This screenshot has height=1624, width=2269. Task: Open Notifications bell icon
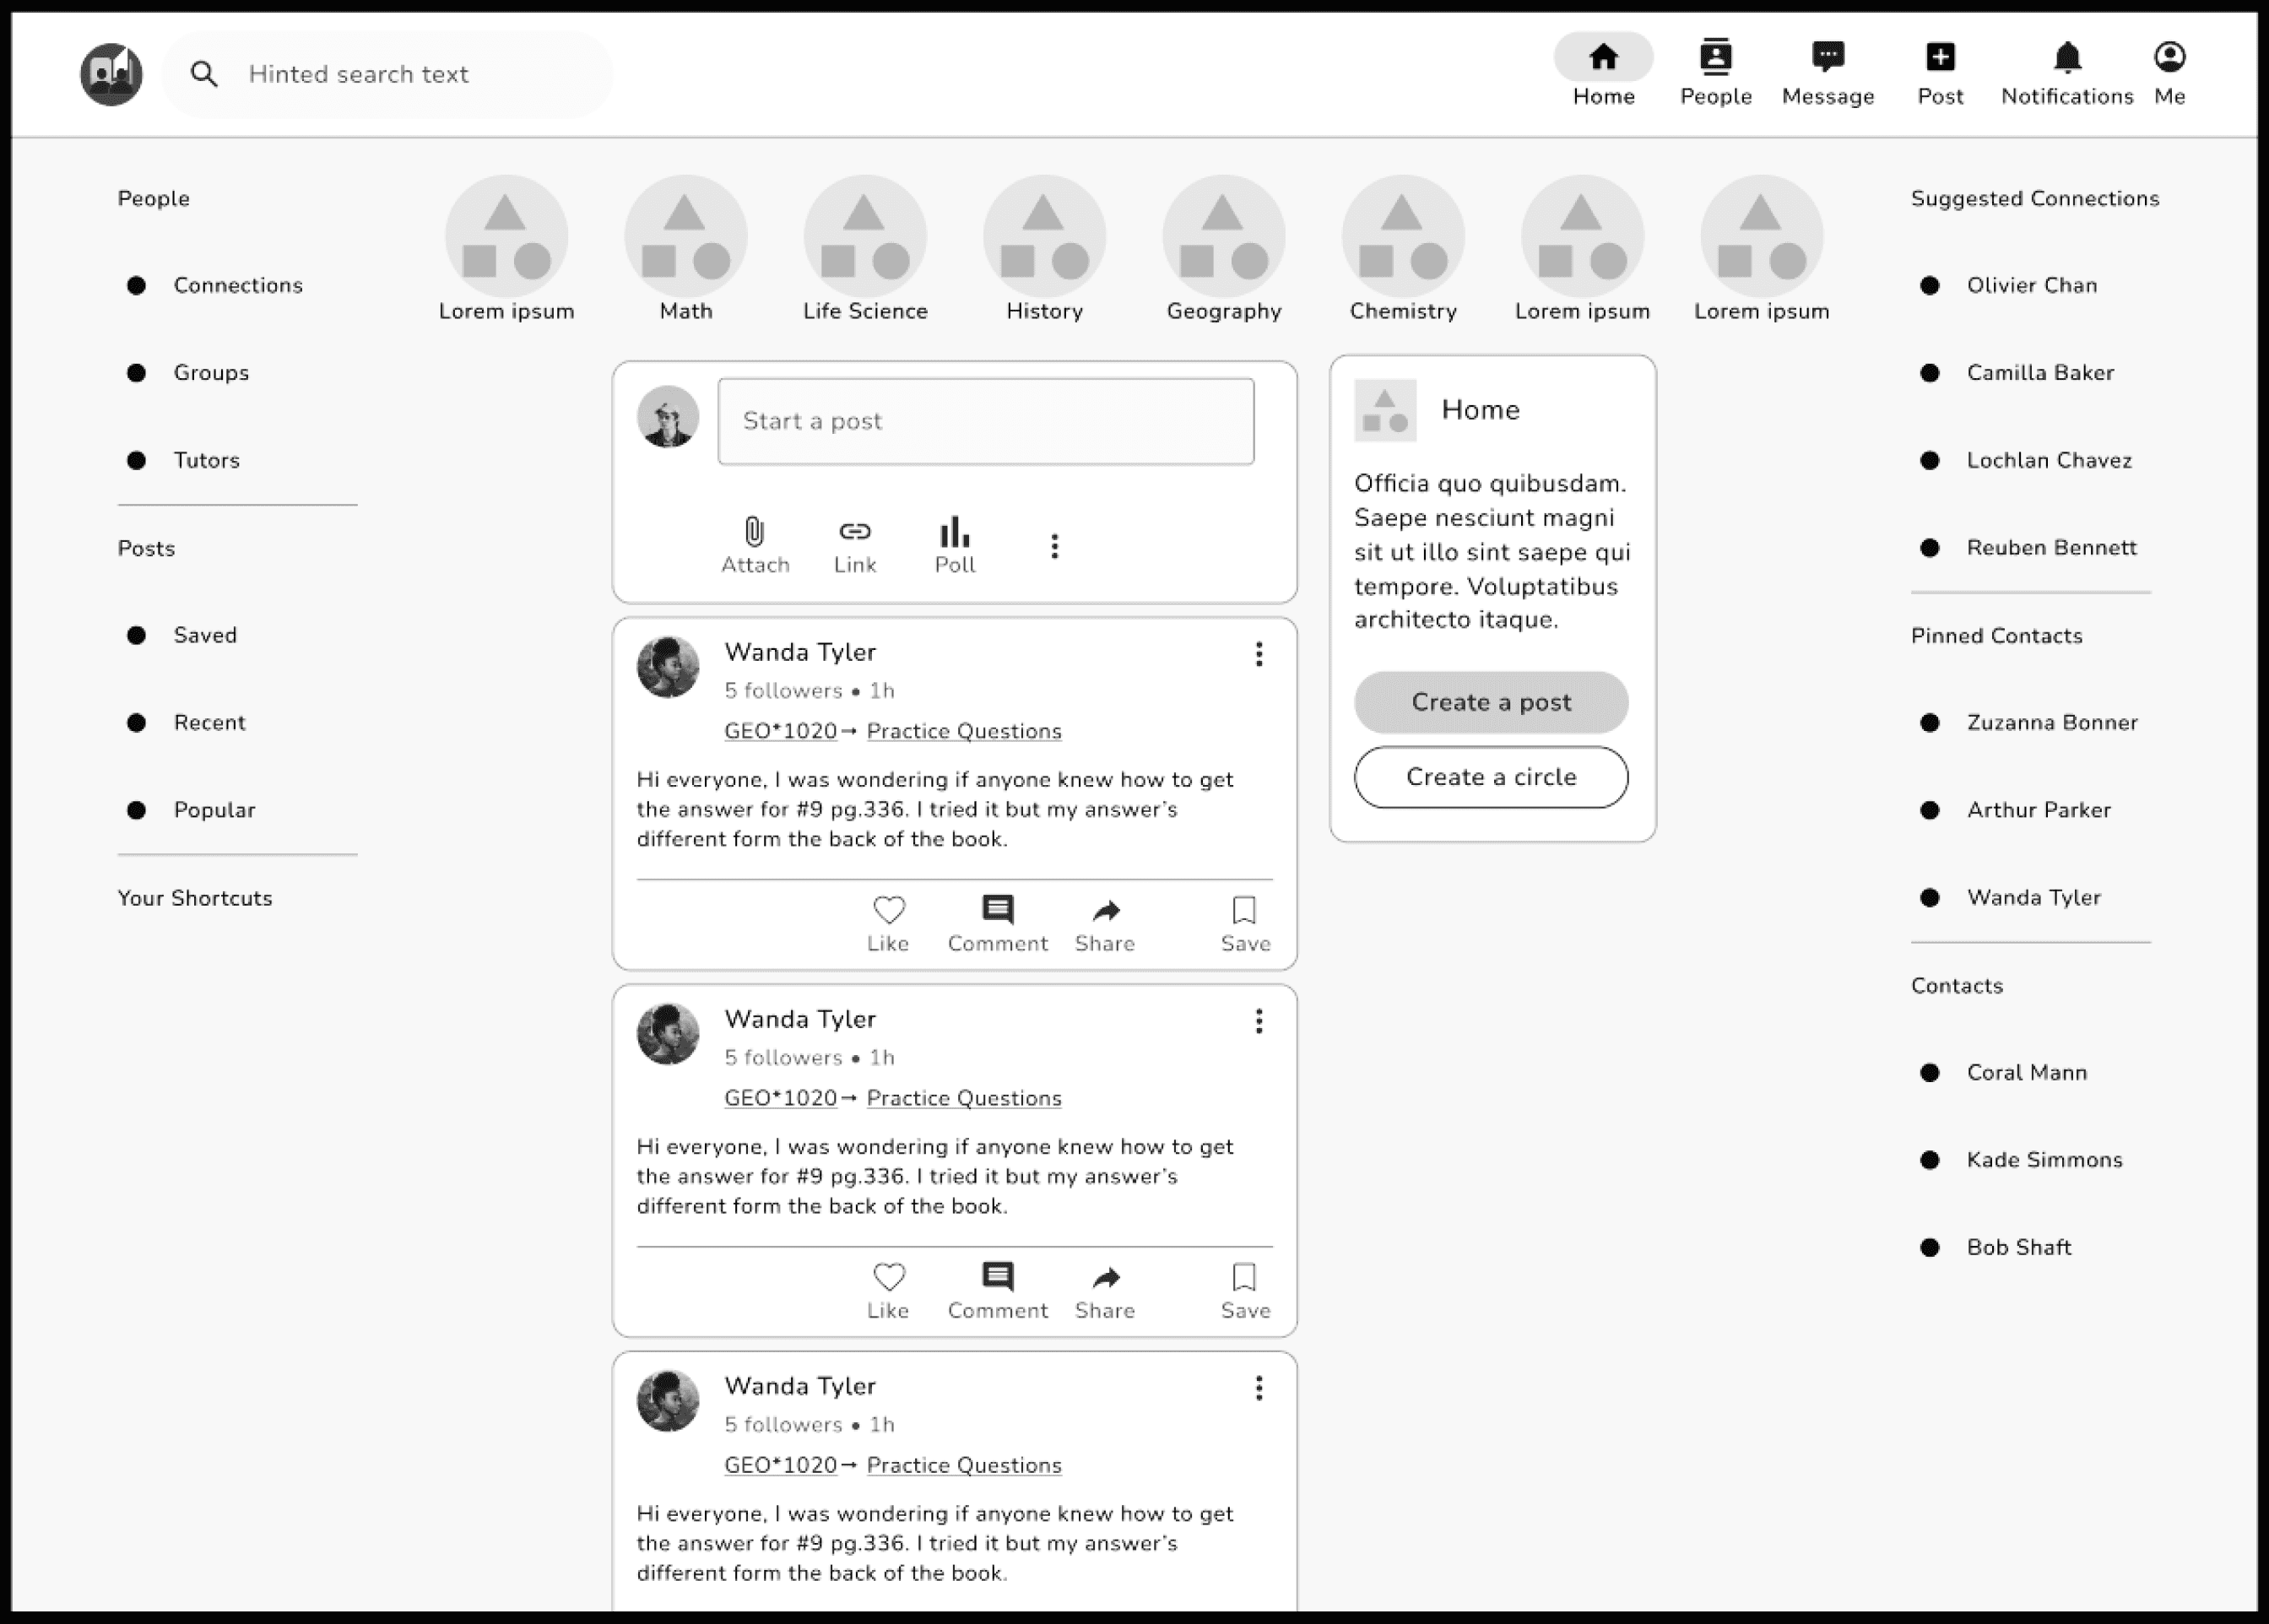pos(2066,58)
